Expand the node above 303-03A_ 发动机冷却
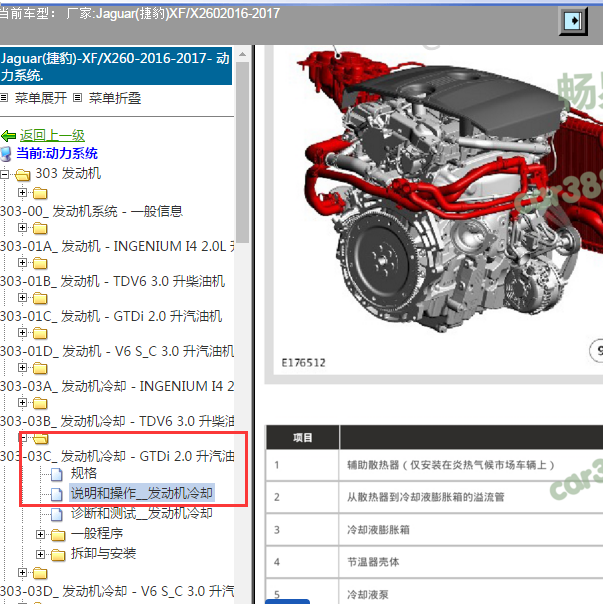This screenshot has height=604, width=603. 22,367
